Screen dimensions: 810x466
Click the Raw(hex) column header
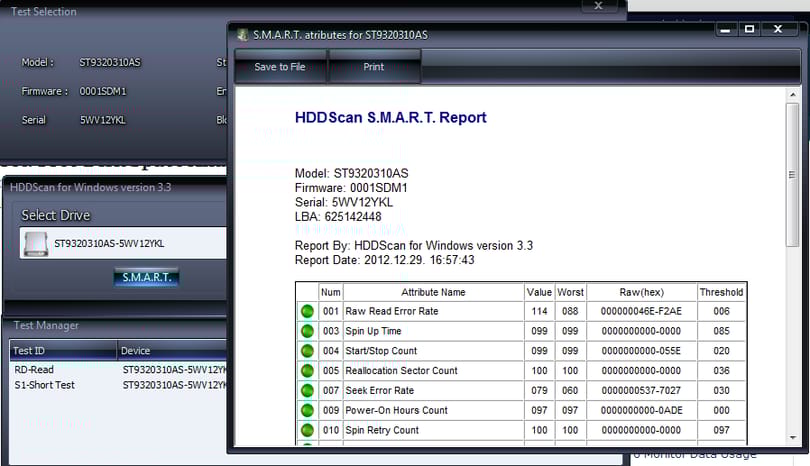point(641,292)
